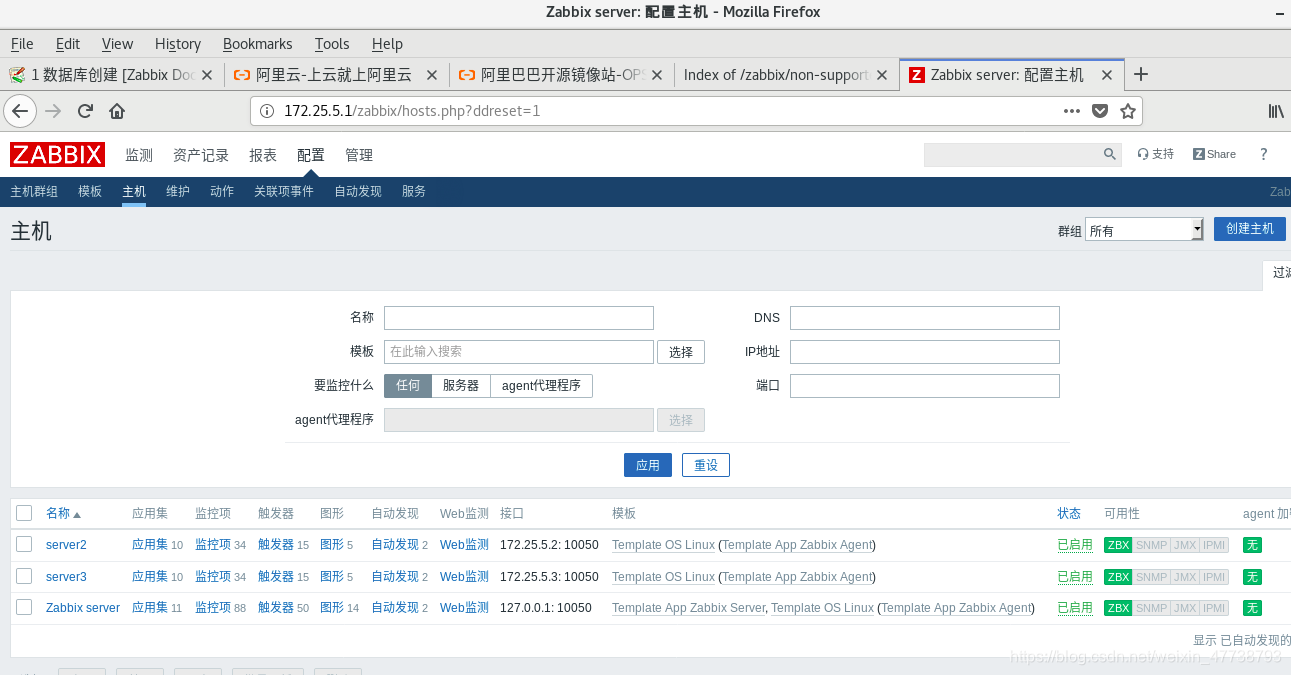Click the IP地址 filter input
This screenshot has width=1291, height=675.
(925, 352)
